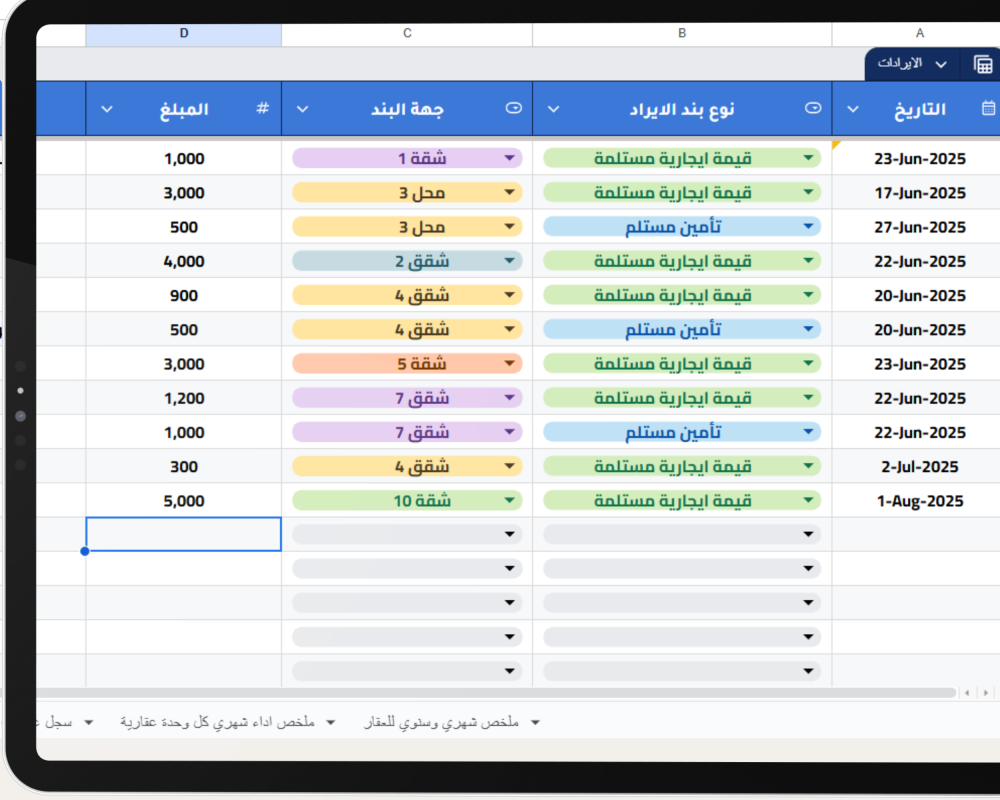Click the scroll right arrow button
This screenshot has height=800, width=1000.
tap(986, 693)
